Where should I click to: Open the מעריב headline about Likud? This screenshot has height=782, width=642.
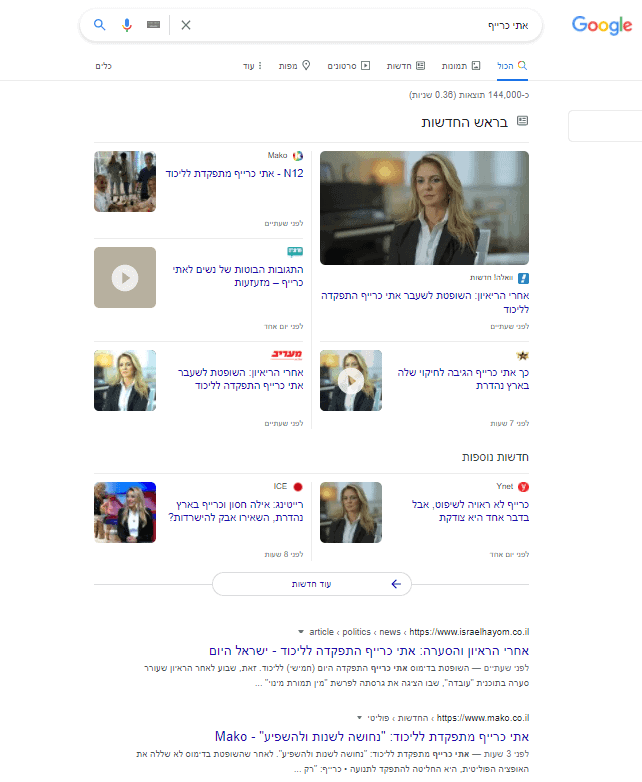240,379
